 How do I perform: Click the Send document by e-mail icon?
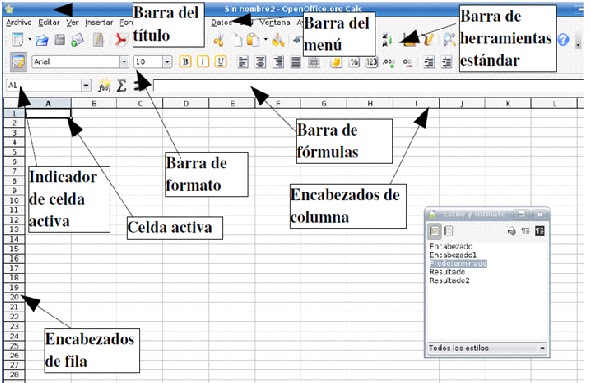coord(78,40)
